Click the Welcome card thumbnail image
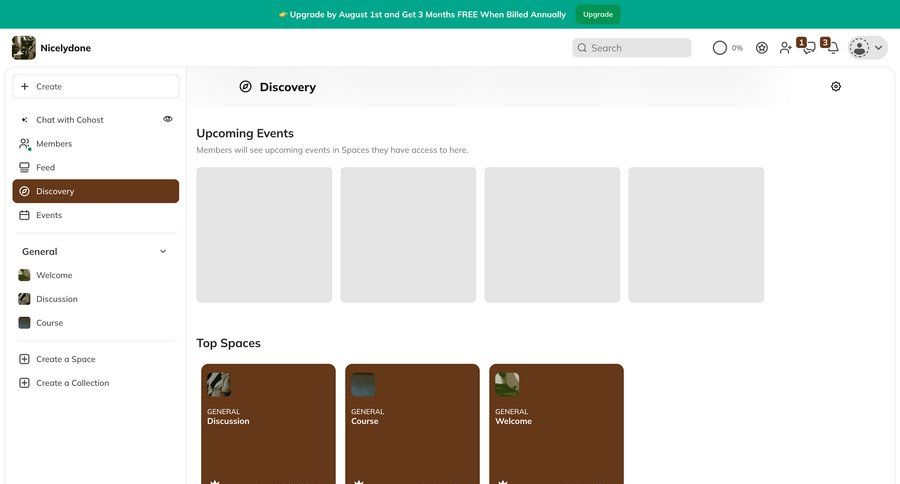The image size is (900, 484). tap(507, 385)
